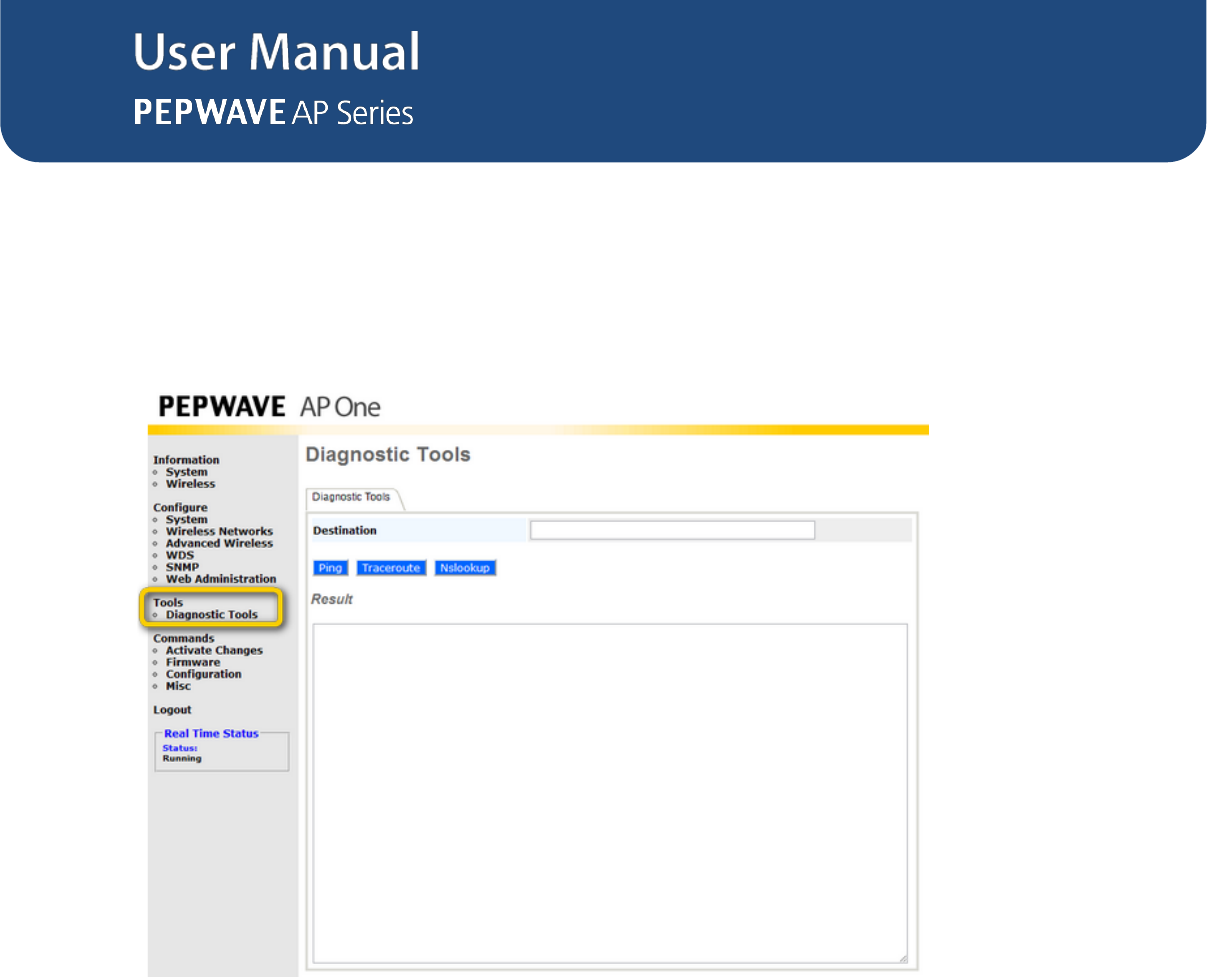Start a Traceroute
The width and height of the screenshot is (1207, 977).
pos(390,568)
